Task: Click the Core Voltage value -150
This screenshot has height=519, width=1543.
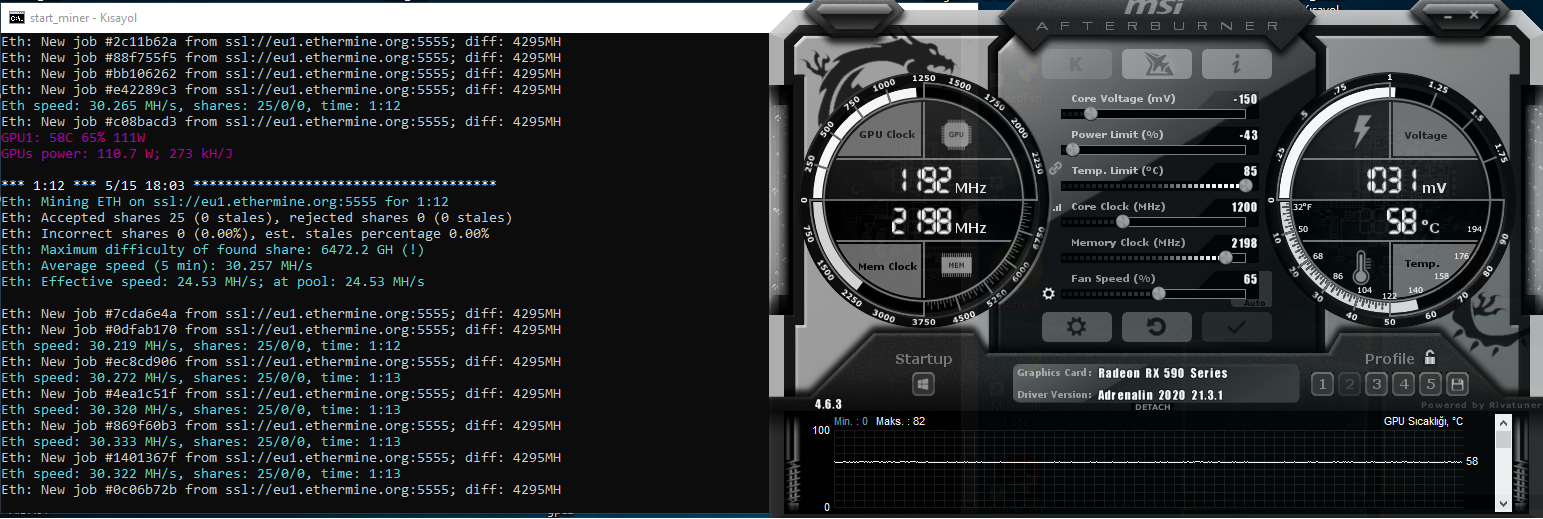Action: [x=1245, y=100]
